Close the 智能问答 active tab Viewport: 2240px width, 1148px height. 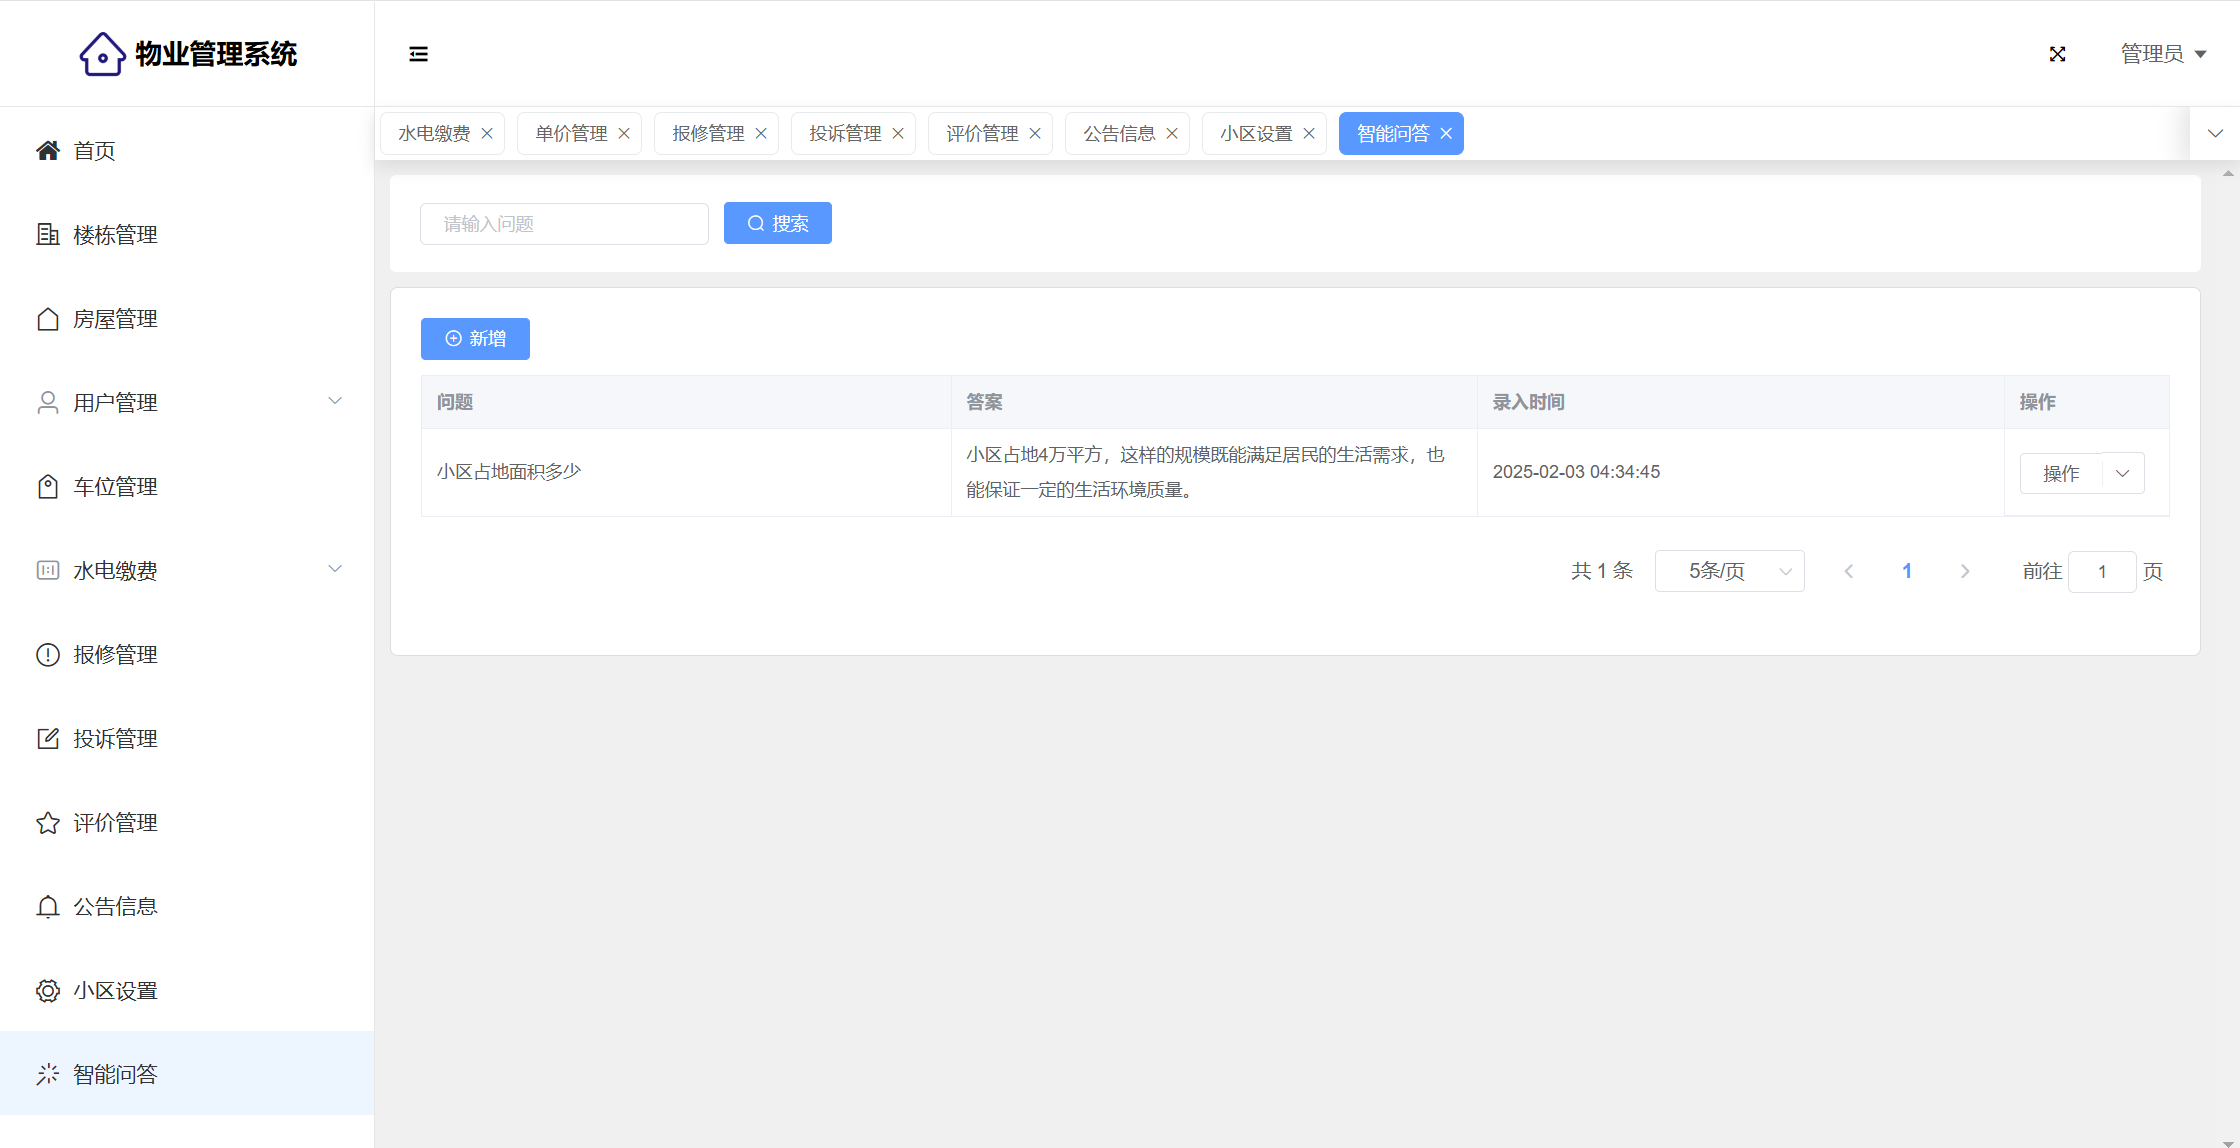[x=1446, y=134]
